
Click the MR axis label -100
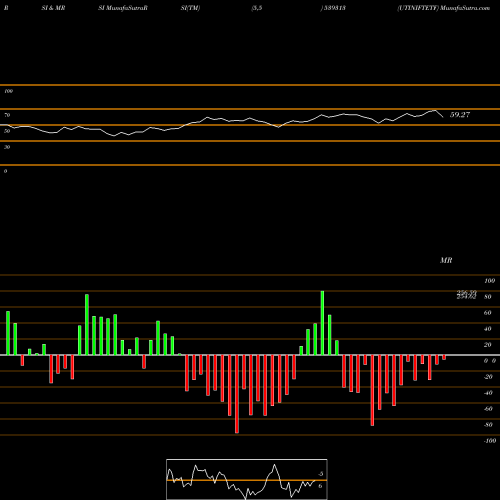click(x=490, y=441)
